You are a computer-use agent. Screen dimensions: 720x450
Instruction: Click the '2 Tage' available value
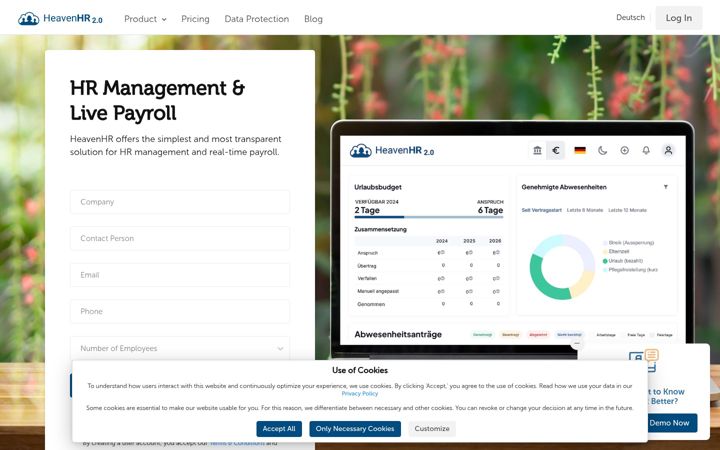pos(367,210)
